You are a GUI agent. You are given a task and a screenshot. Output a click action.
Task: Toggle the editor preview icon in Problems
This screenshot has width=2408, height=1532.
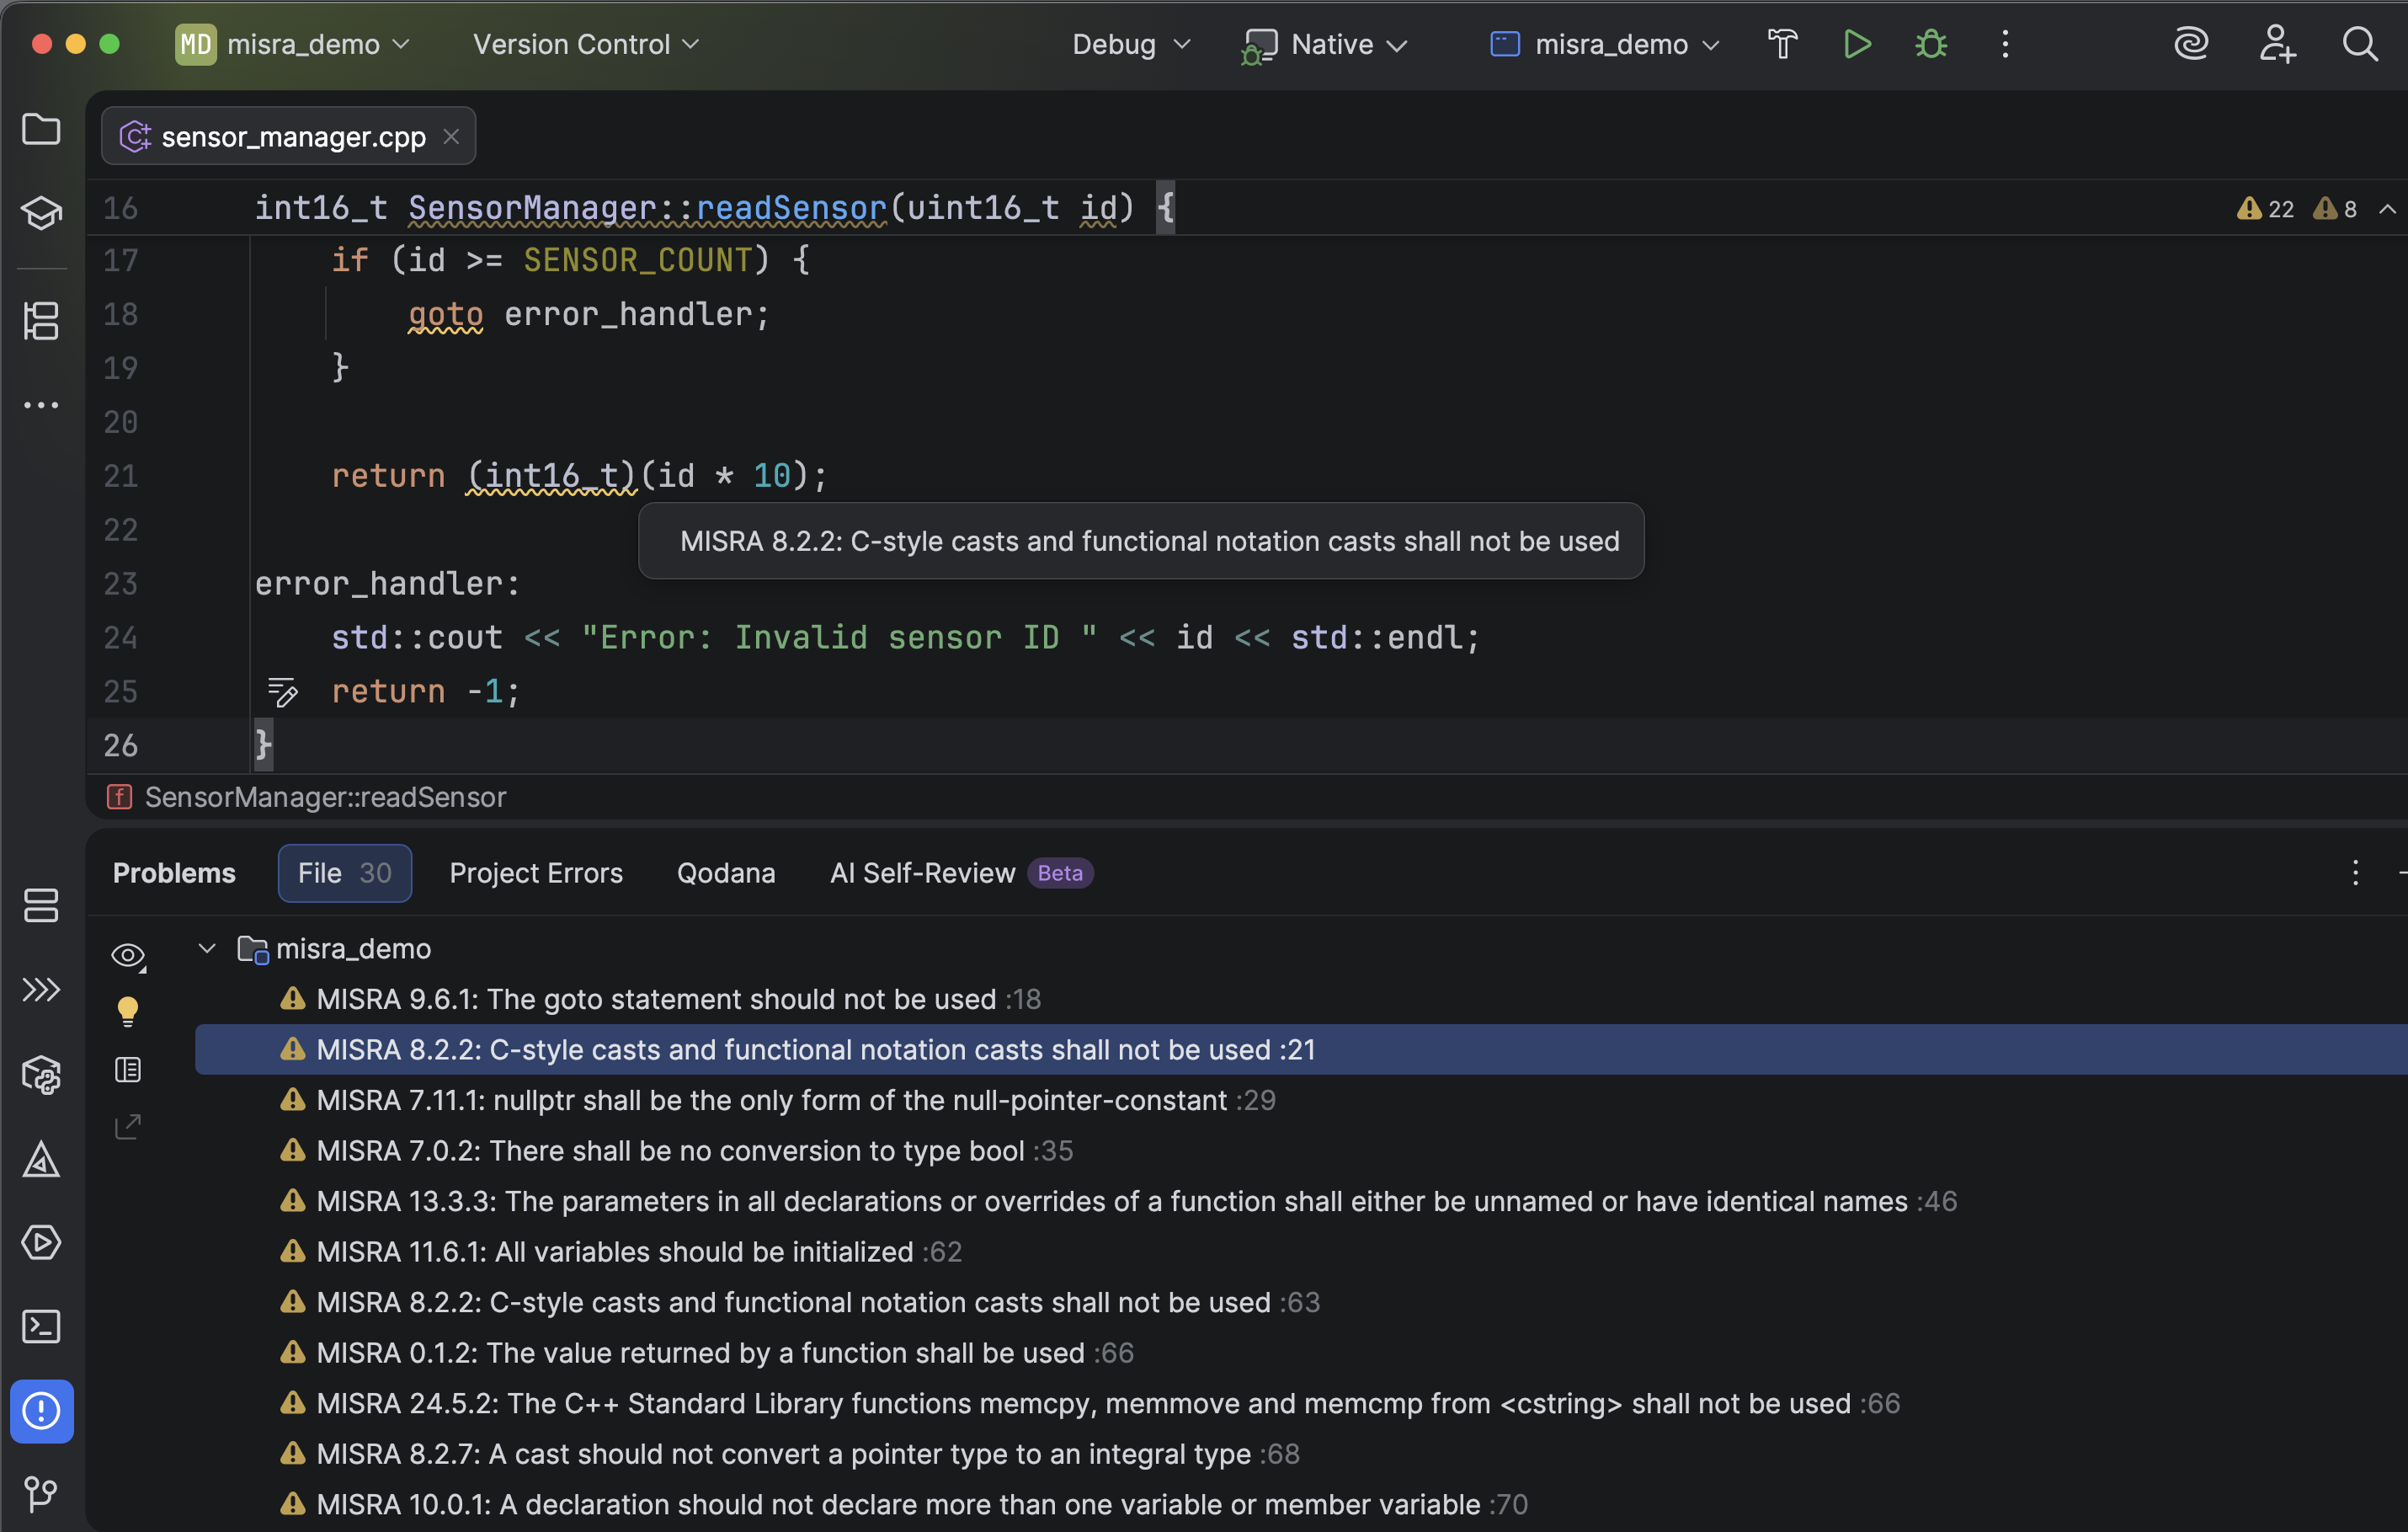[x=128, y=1070]
